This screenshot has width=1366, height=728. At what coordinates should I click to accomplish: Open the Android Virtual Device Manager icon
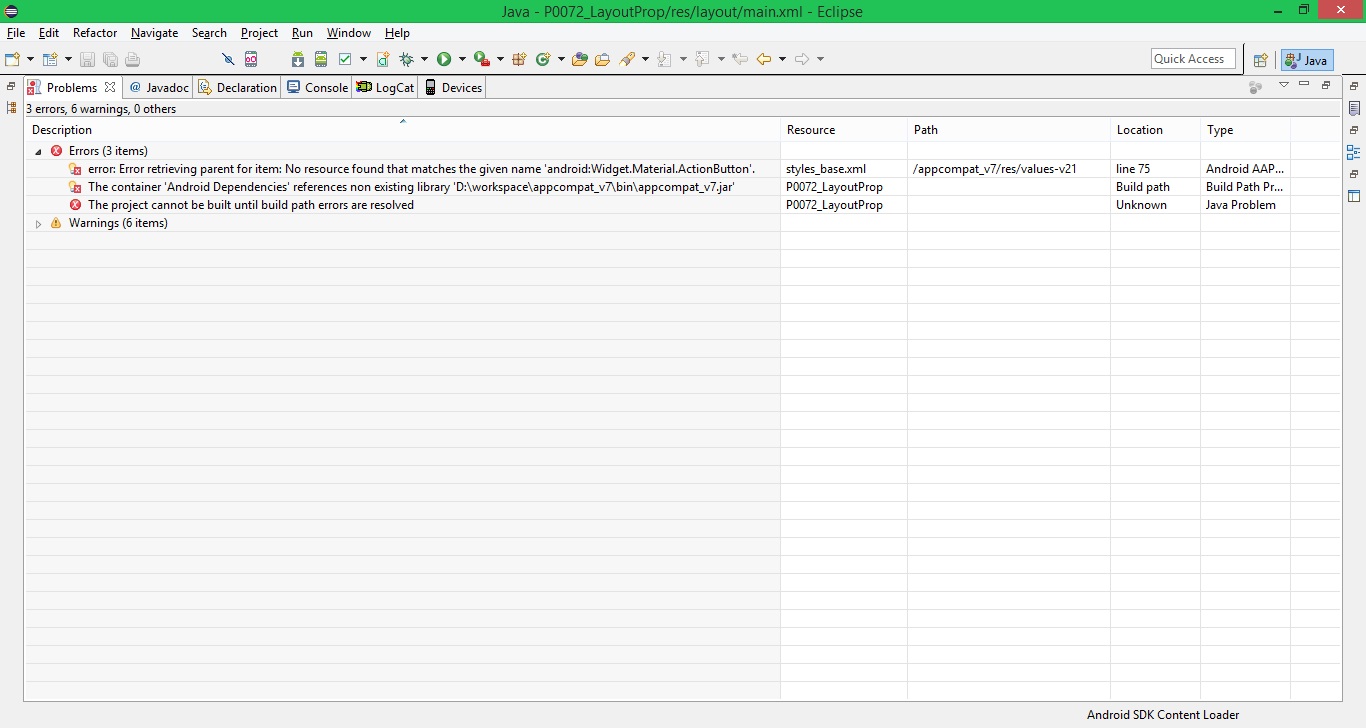coord(321,59)
